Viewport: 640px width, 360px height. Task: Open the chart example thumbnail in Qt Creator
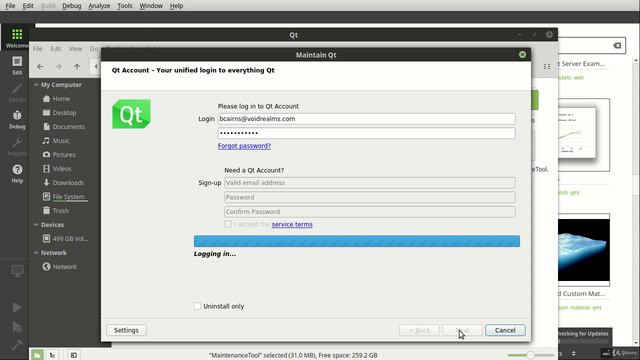coord(584,135)
